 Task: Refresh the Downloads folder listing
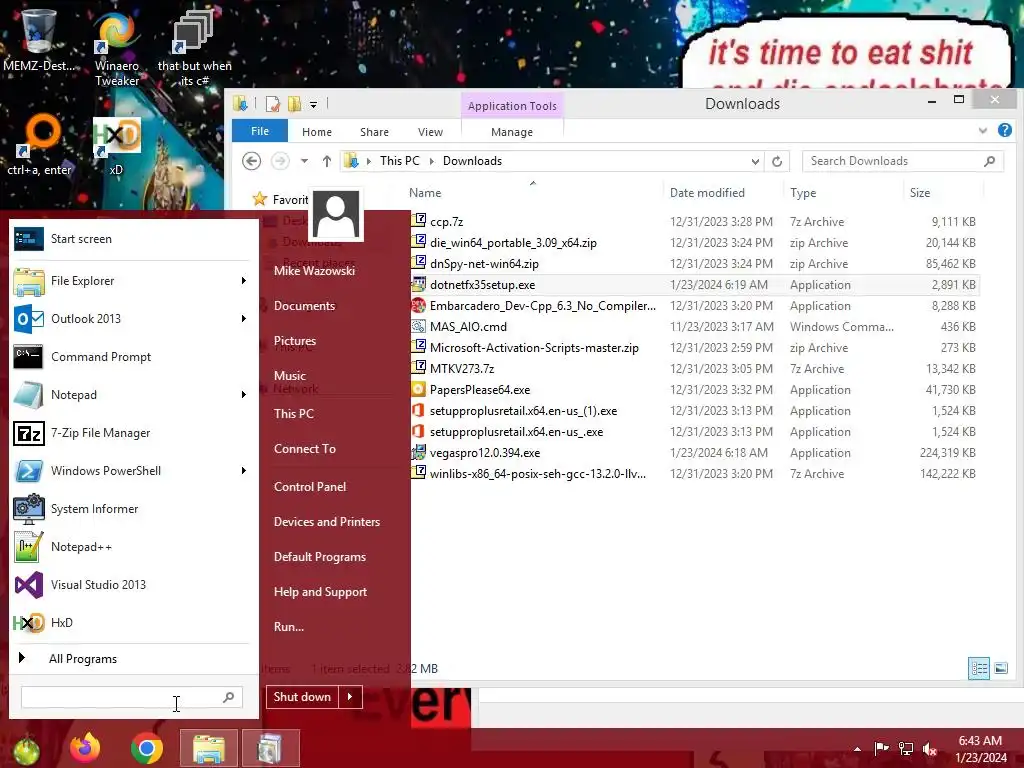click(776, 161)
